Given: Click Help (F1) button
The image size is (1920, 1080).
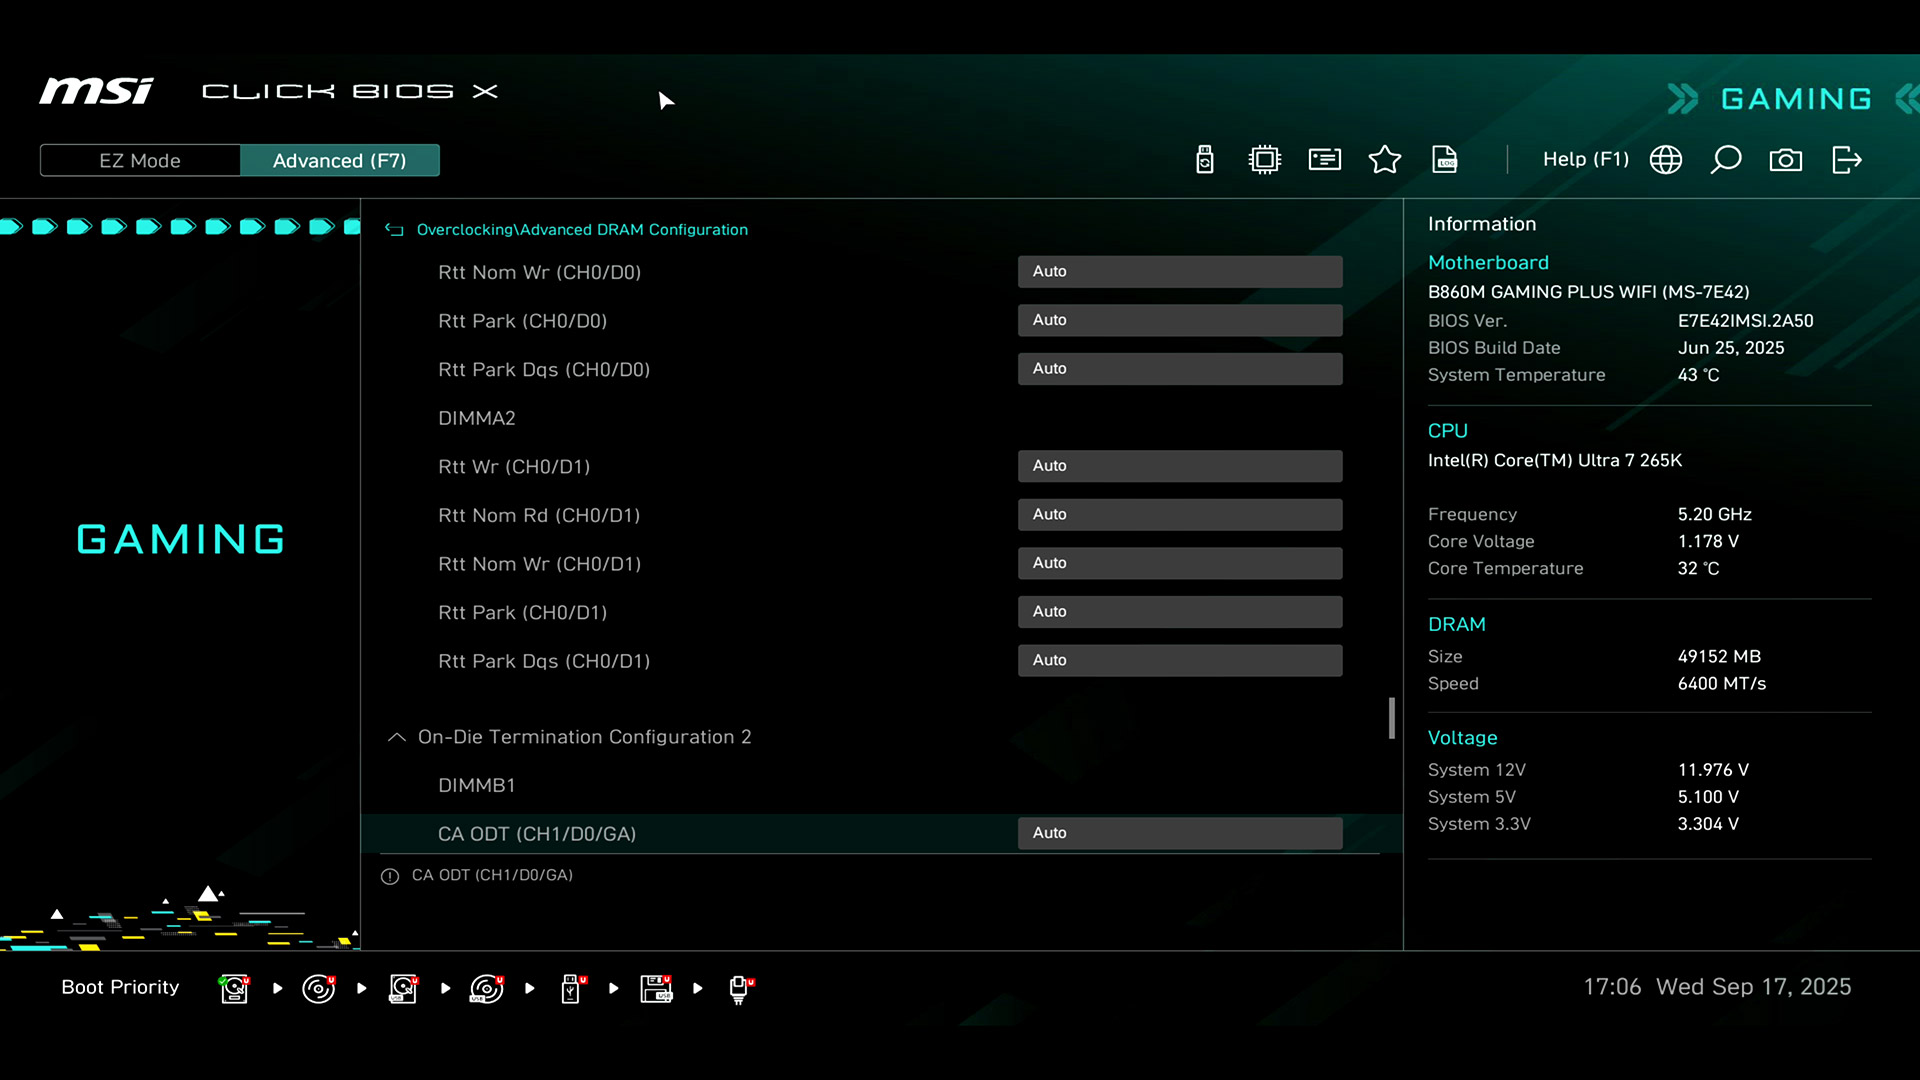Looking at the screenshot, I should tap(1585, 160).
